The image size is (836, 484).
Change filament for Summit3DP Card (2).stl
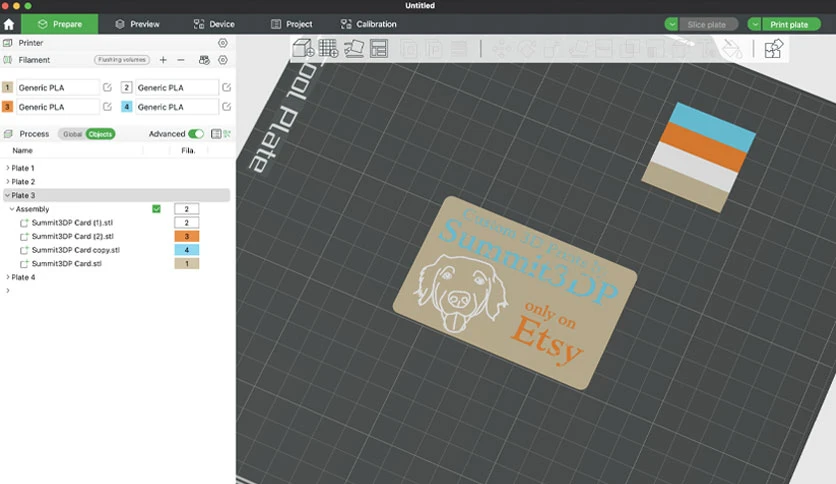coord(187,236)
